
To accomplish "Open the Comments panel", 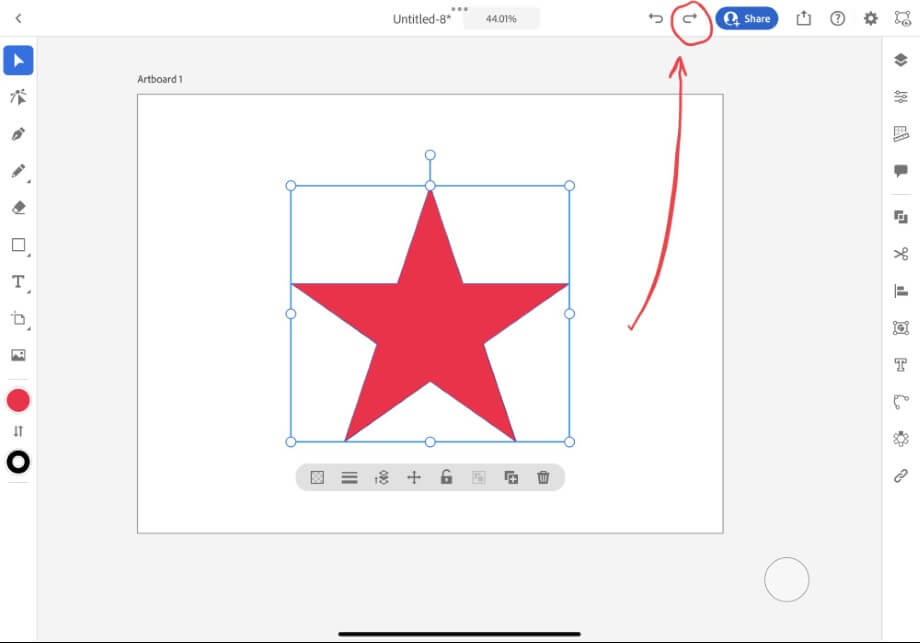I will click(x=901, y=171).
